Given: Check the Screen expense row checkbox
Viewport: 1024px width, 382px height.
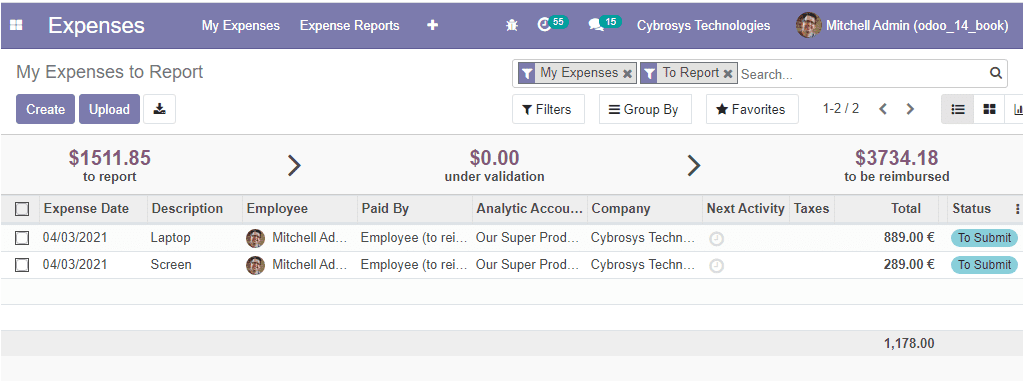Looking at the screenshot, I should pos(22,265).
